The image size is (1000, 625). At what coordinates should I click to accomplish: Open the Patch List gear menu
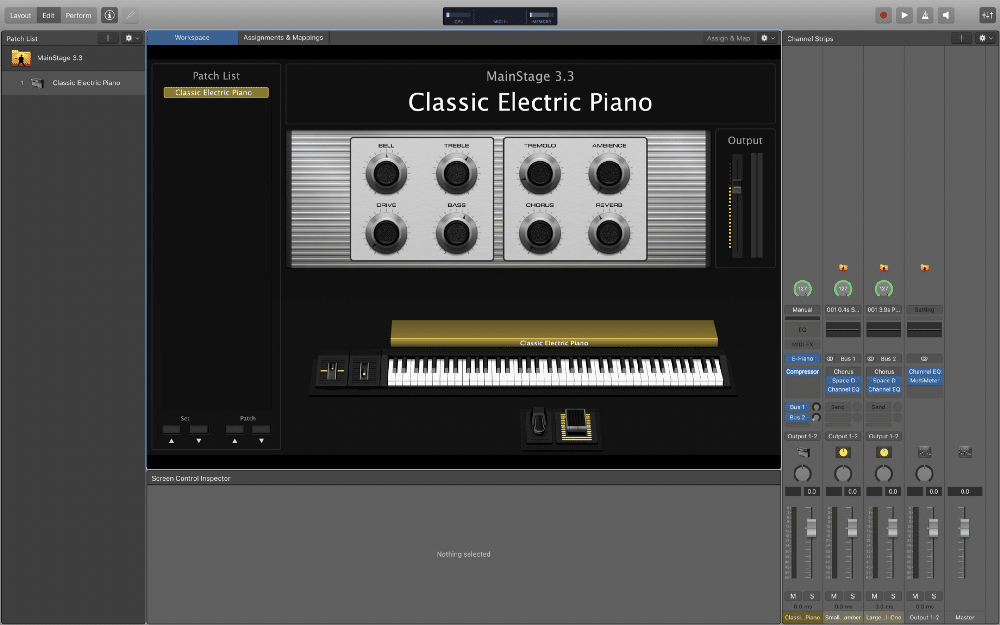131,38
